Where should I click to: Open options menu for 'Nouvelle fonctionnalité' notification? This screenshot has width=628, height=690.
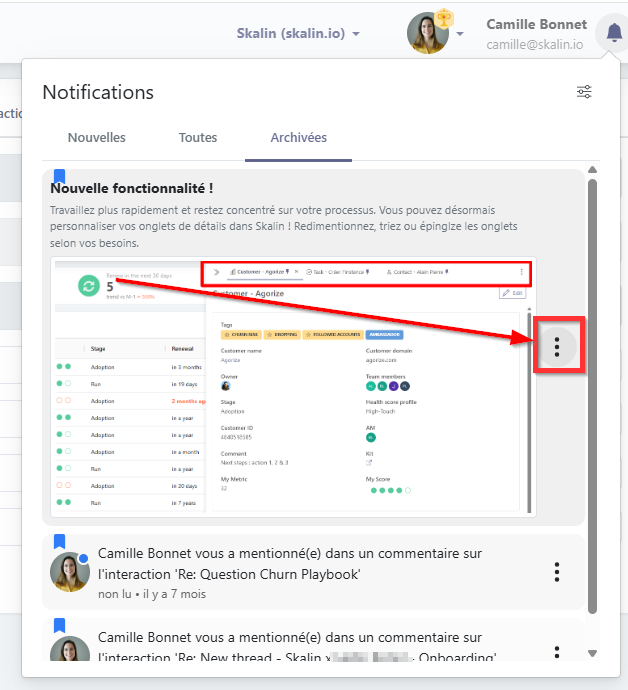[557, 347]
